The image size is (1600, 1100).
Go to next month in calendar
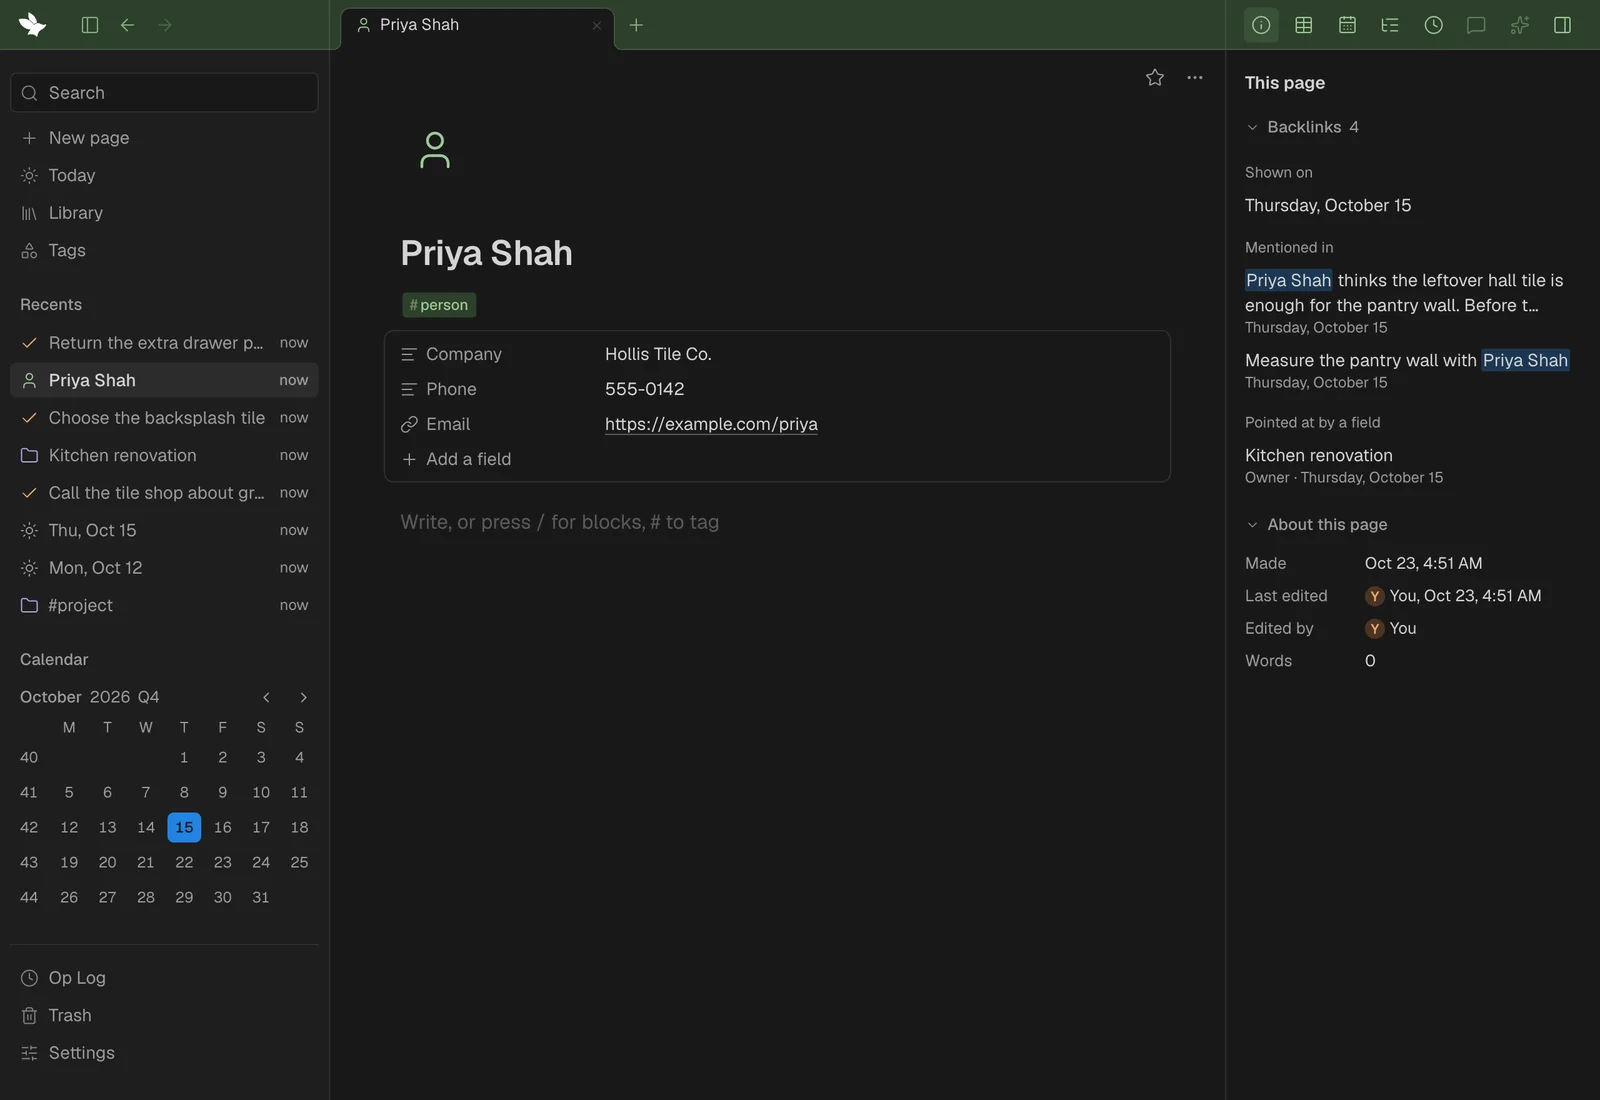[303, 697]
